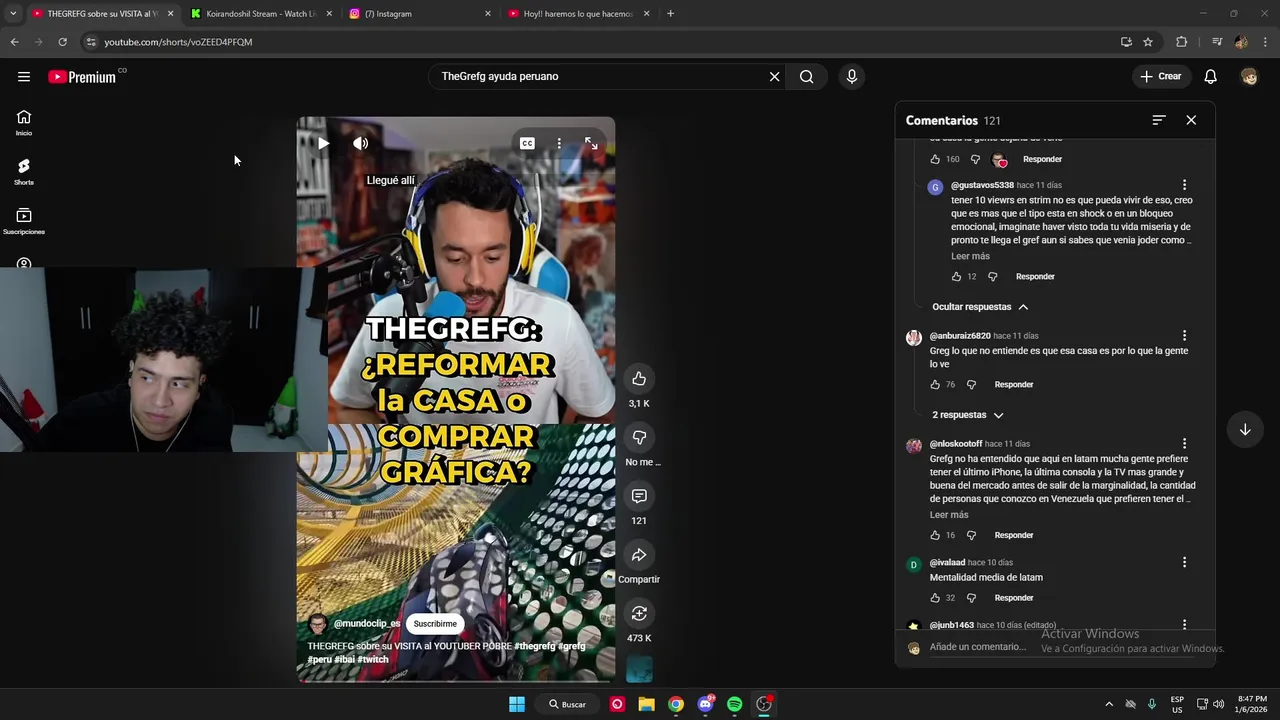Open options for @nloskootoff comment
This screenshot has height=720, width=1280.
tap(1184, 444)
